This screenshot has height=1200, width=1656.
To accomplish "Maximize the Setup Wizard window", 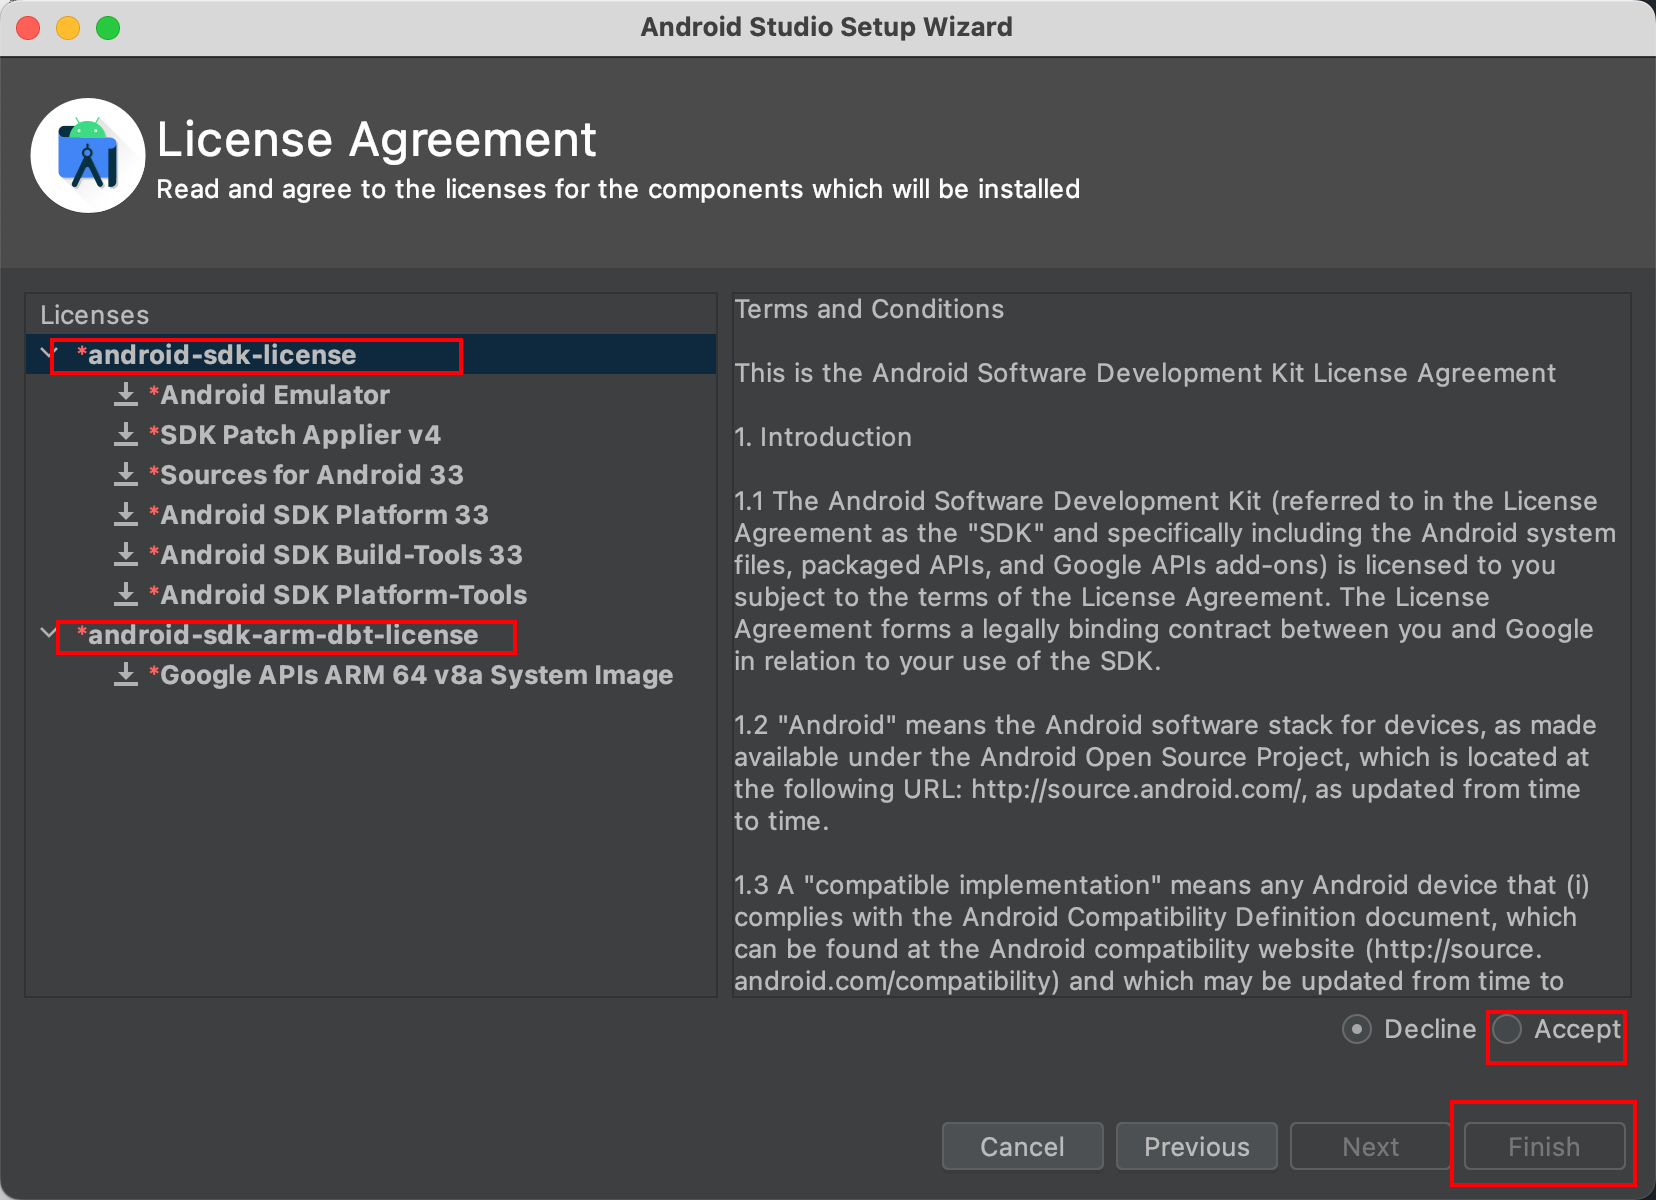I will [x=108, y=28].
